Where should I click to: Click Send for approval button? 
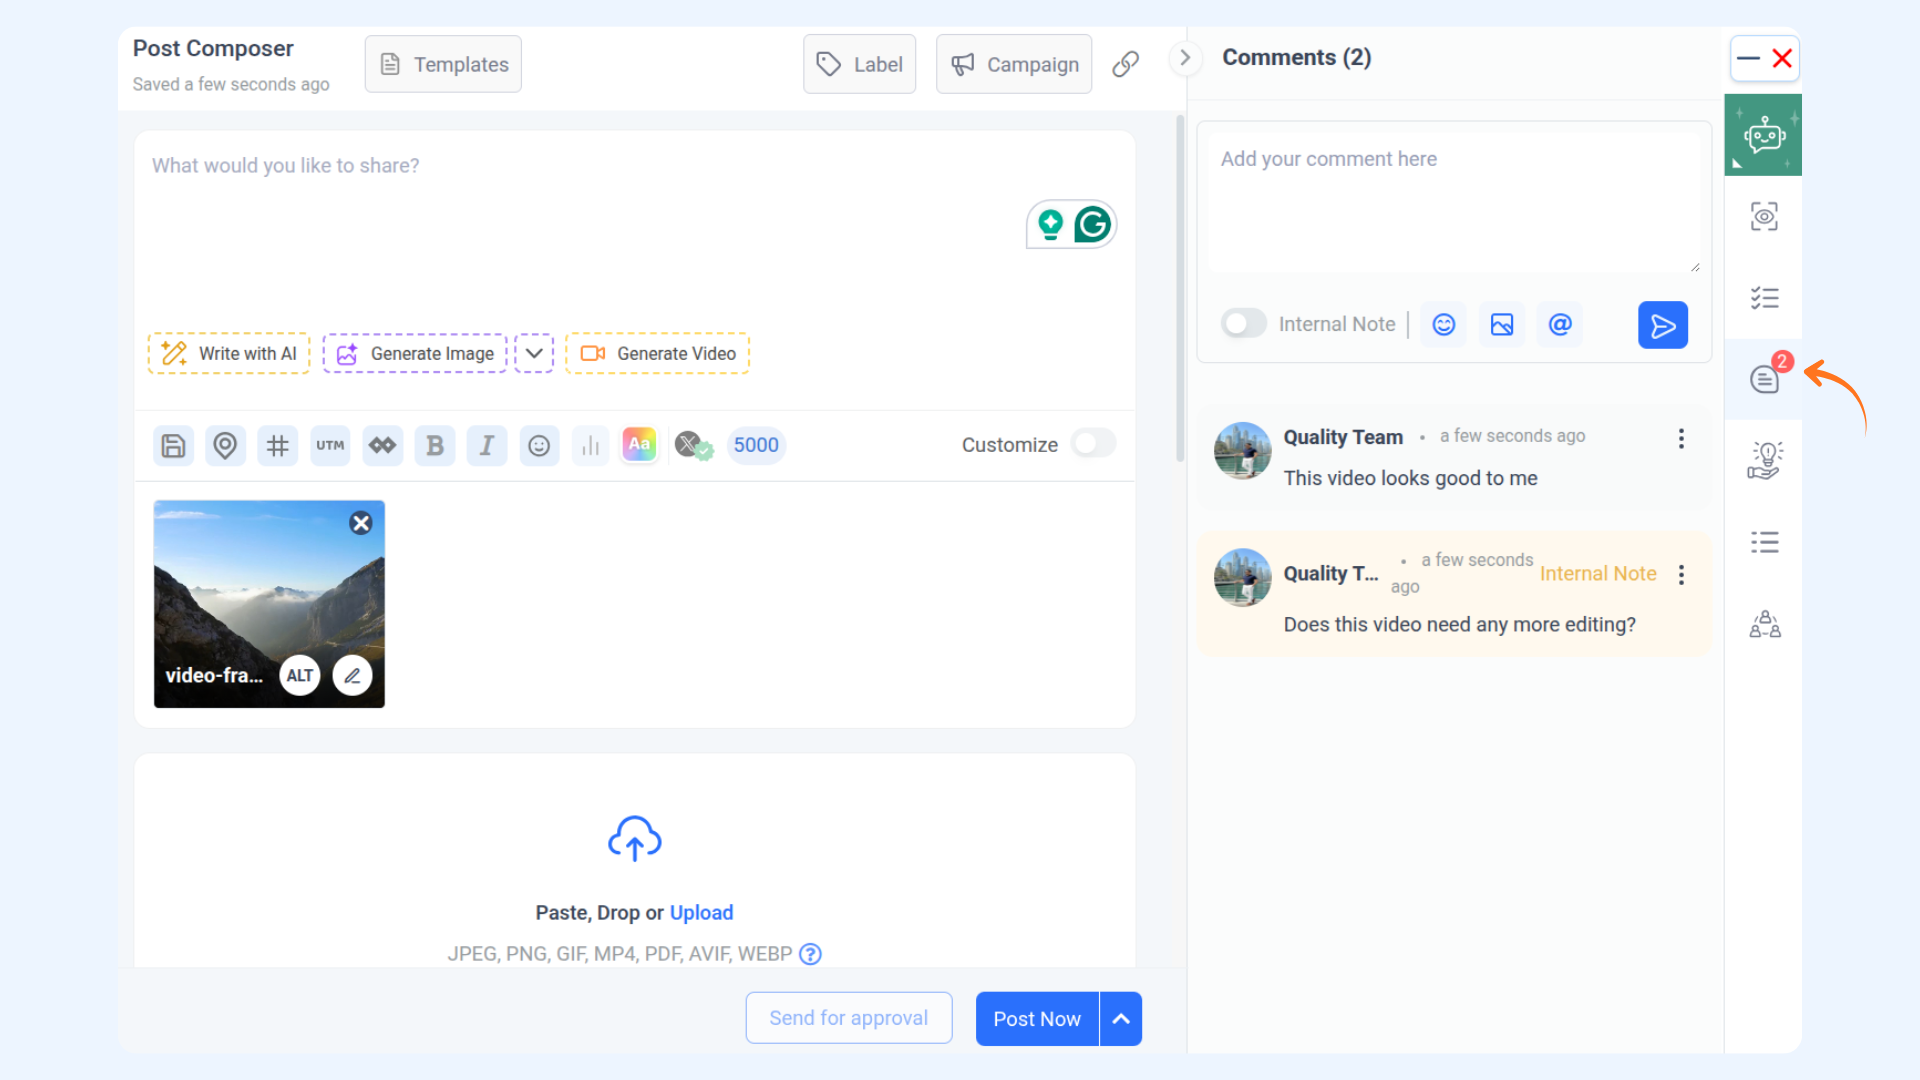click(x=848, y=1018)
